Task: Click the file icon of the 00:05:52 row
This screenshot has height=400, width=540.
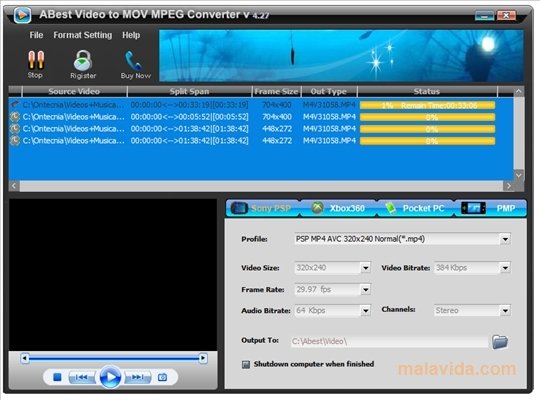Action: coord(14,117)
